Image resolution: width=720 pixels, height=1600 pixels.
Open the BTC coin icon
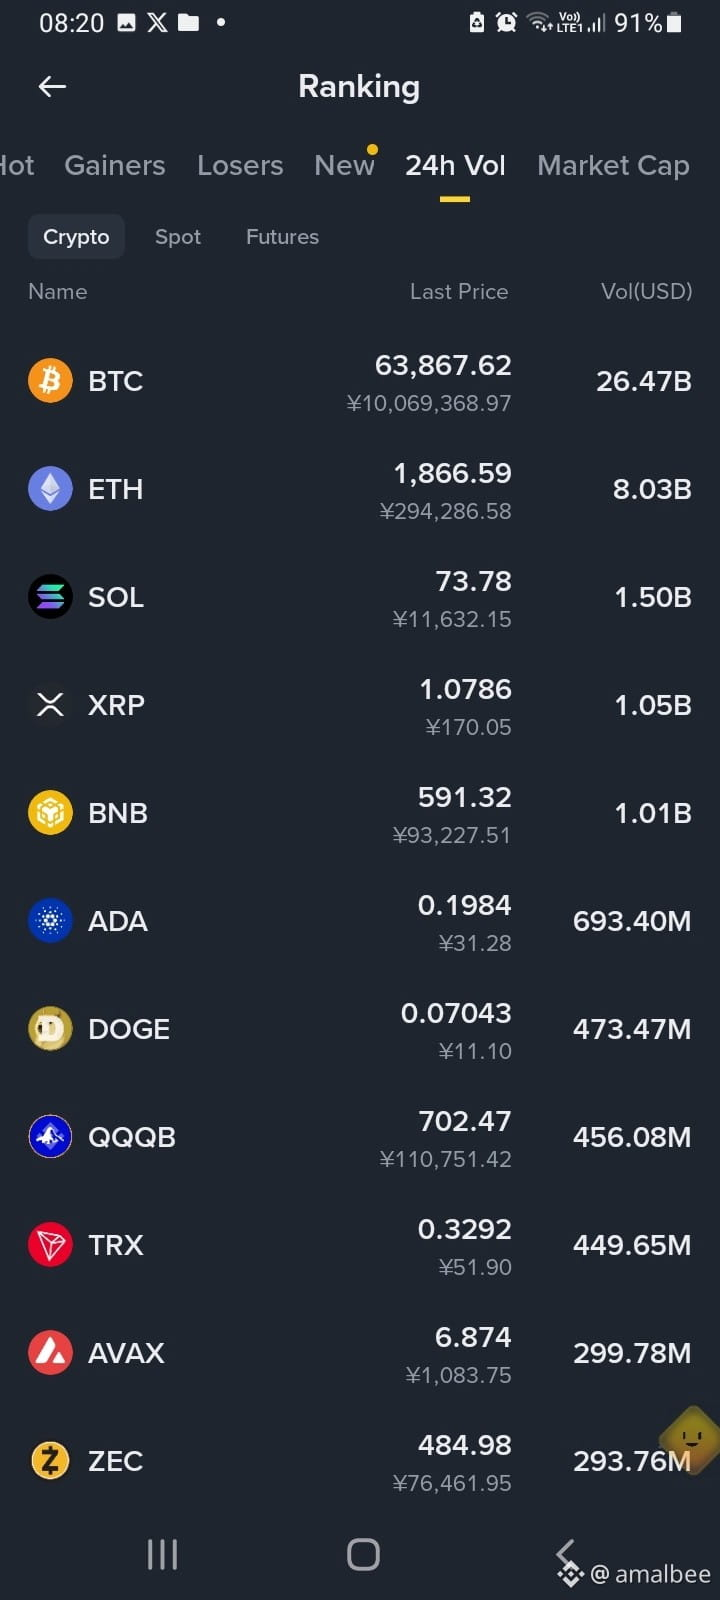click(50, 381)
